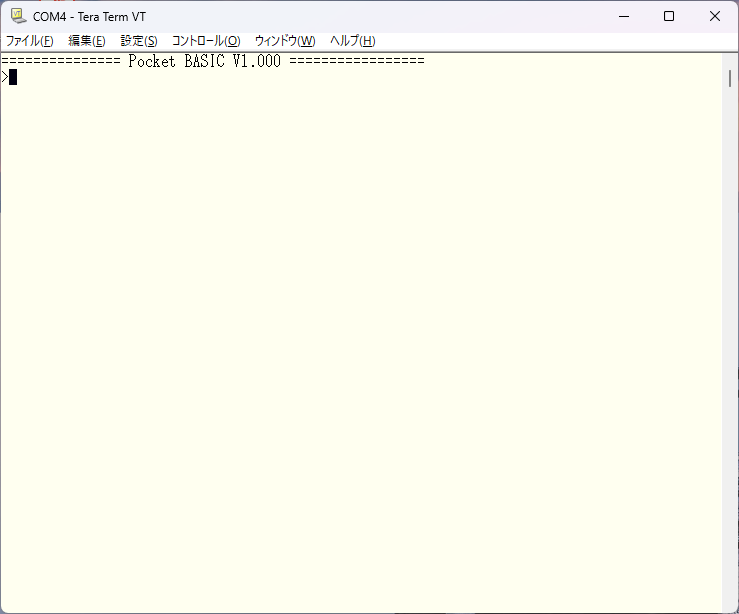Open the 編集(E) menu
The image size is (739, 614).
[87, 41]
